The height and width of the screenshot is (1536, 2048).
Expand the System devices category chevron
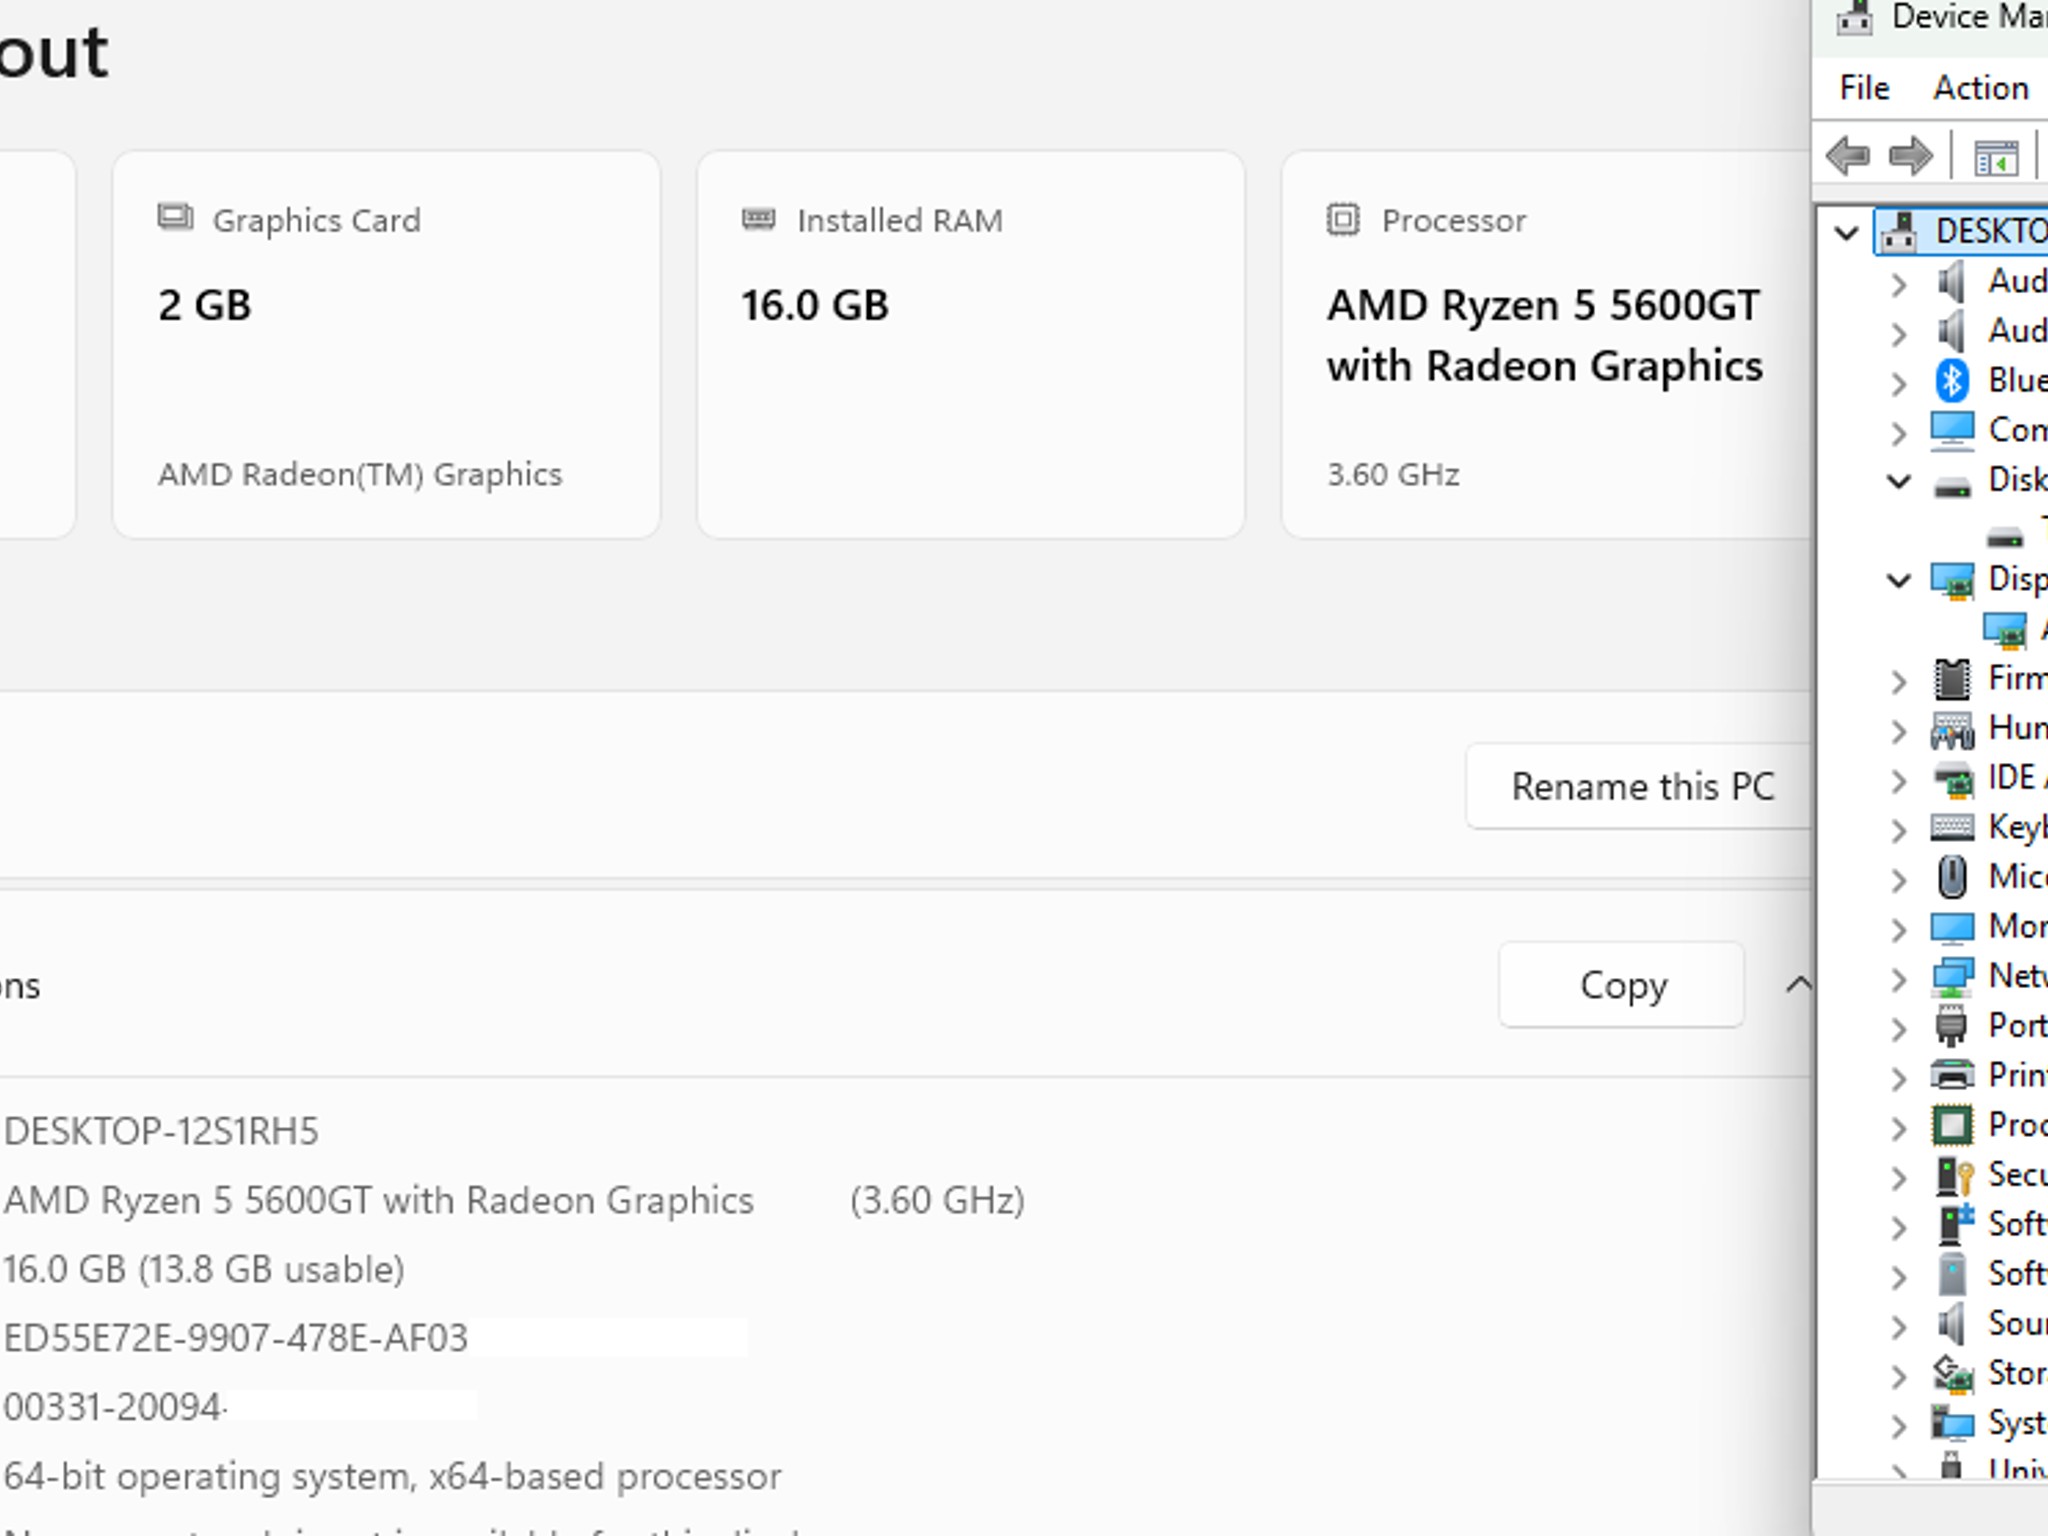tap(1899, 1426)
